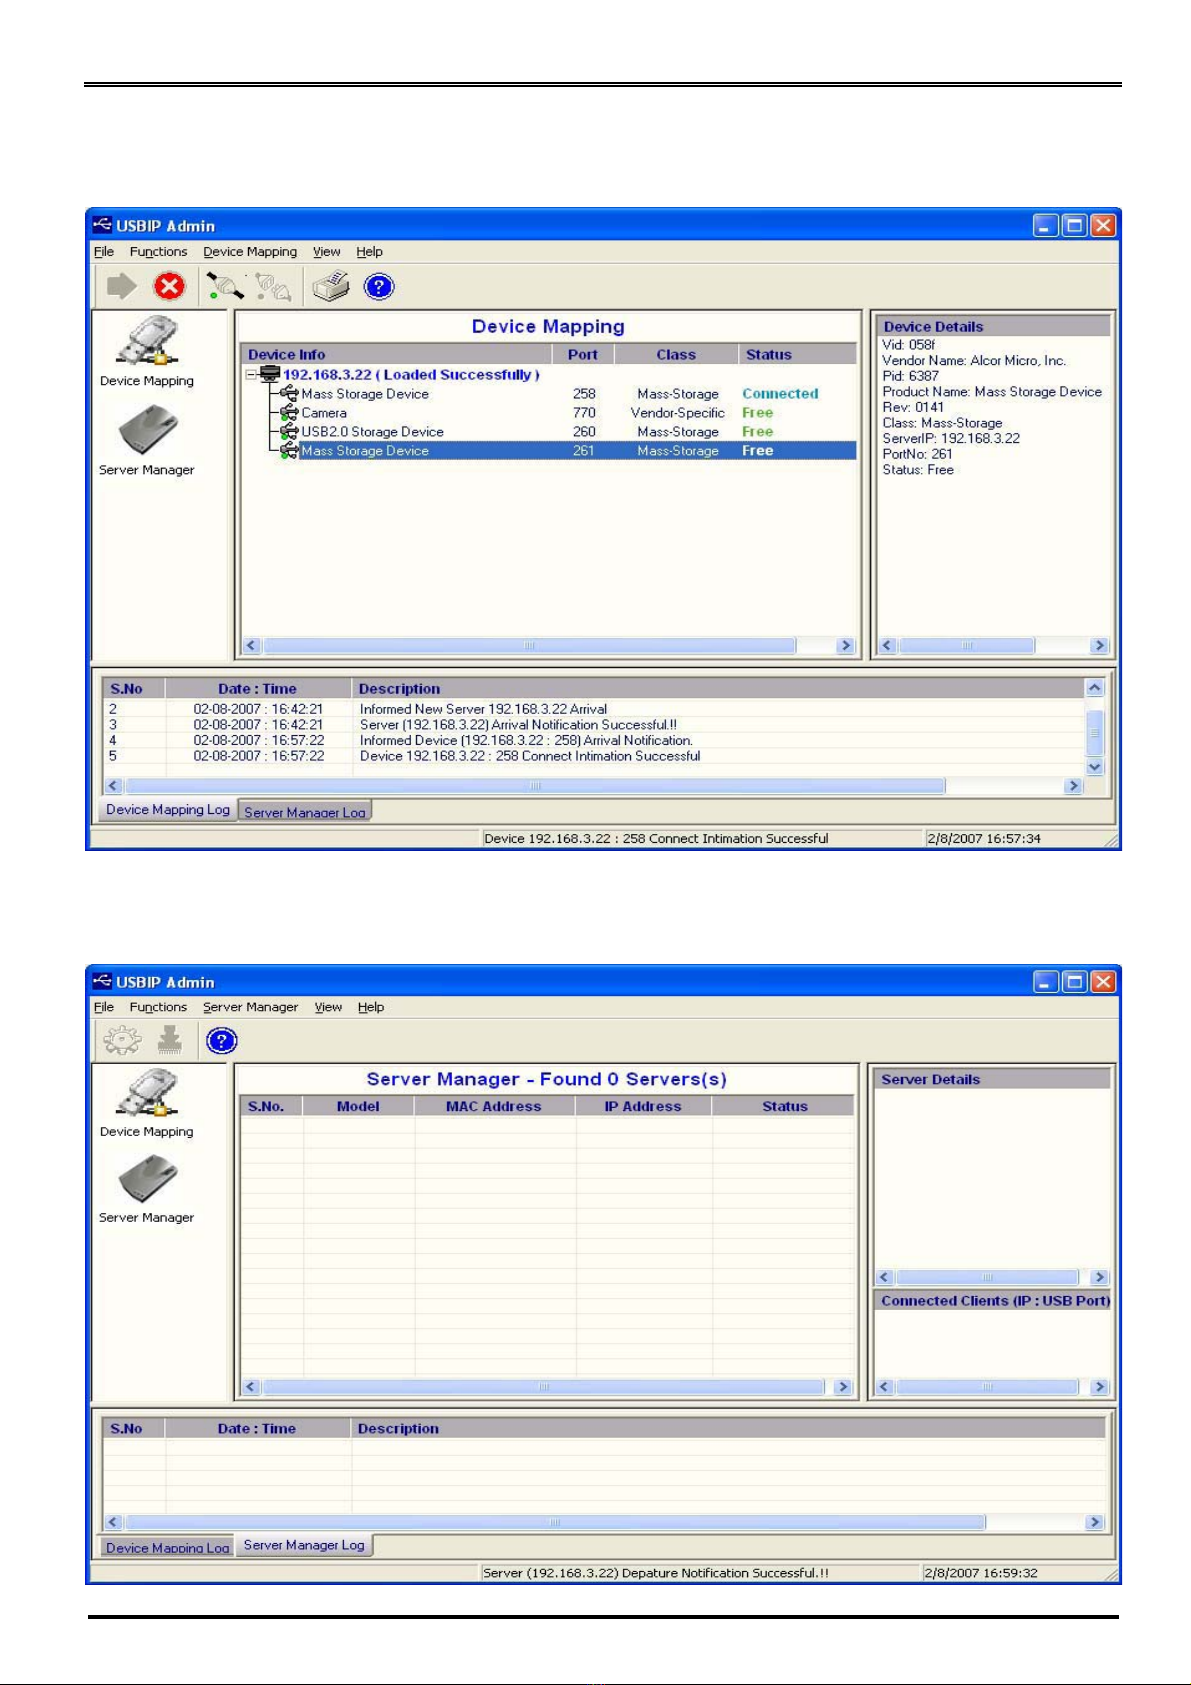Click 'Vendor Name: Alcor Micro, Inc.' in Device Details
1191x1685 pixels.
point(974,361)
